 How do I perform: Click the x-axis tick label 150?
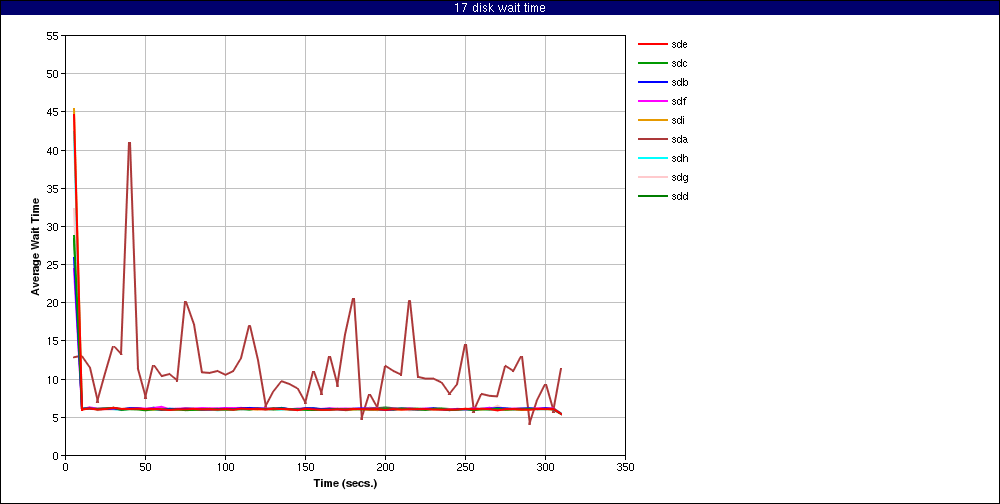tap(305, 467)
